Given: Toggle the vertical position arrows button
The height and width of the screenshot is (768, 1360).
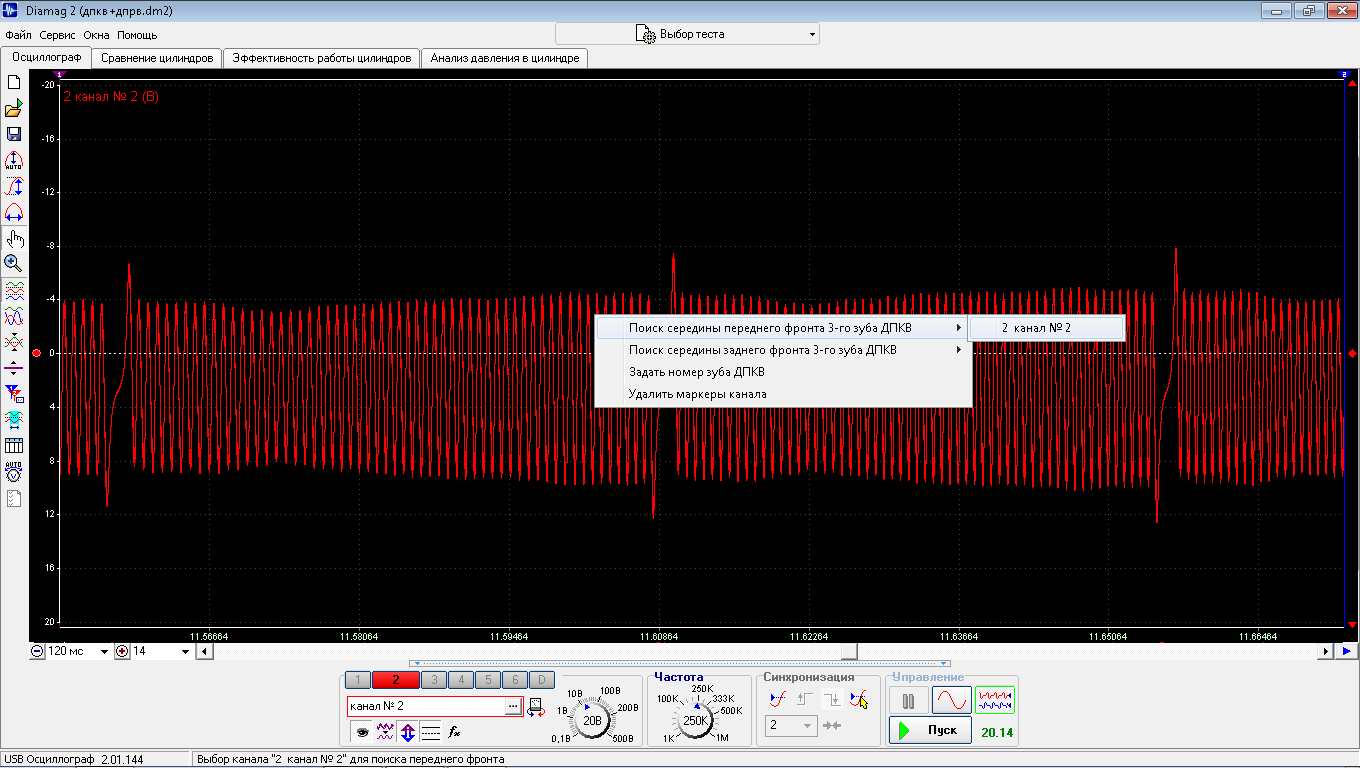Looking at the screenshot, I should coord(408,732).
